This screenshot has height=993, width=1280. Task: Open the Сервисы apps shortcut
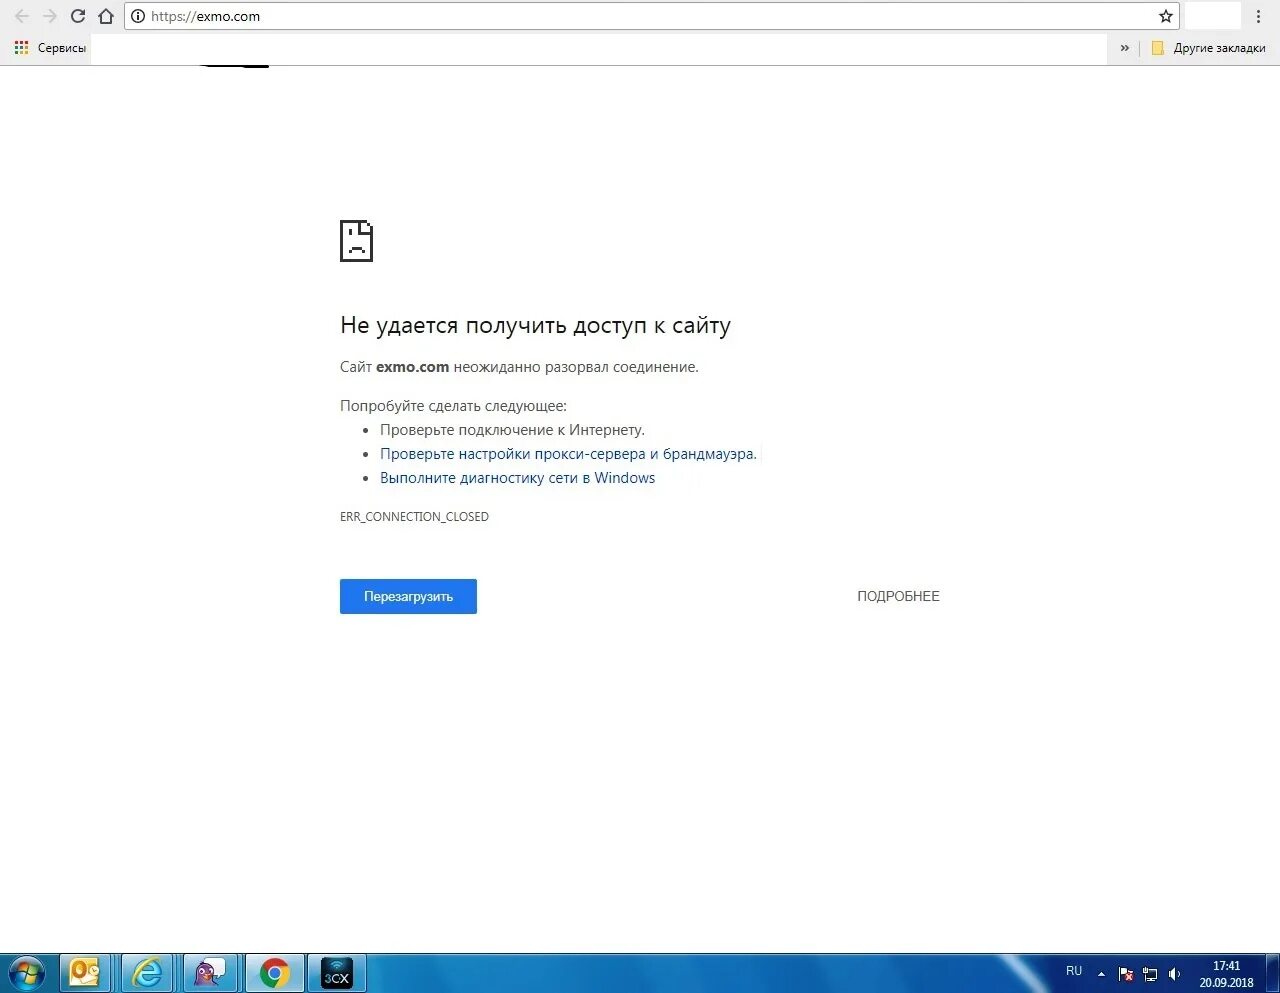click(x=50, y=48)
